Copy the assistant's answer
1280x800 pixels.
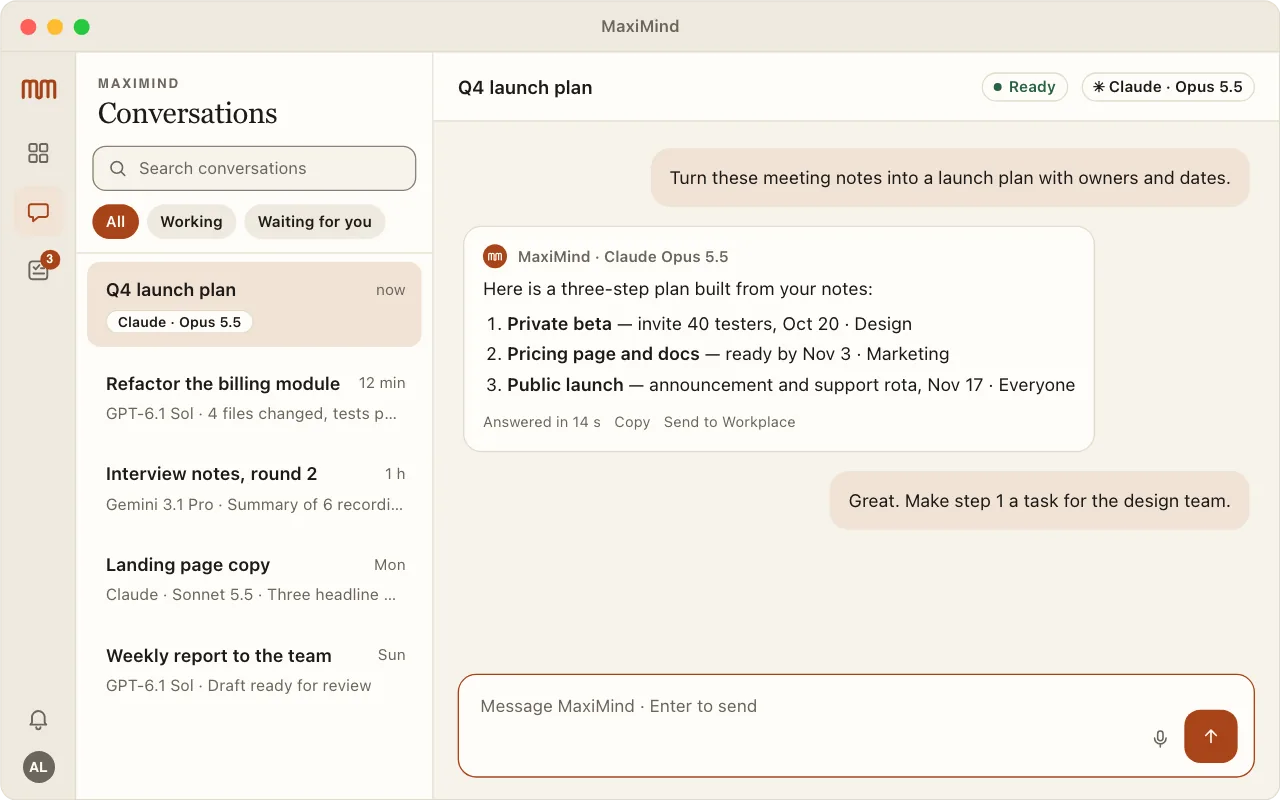pyautogui.click(x=632, y=422)
